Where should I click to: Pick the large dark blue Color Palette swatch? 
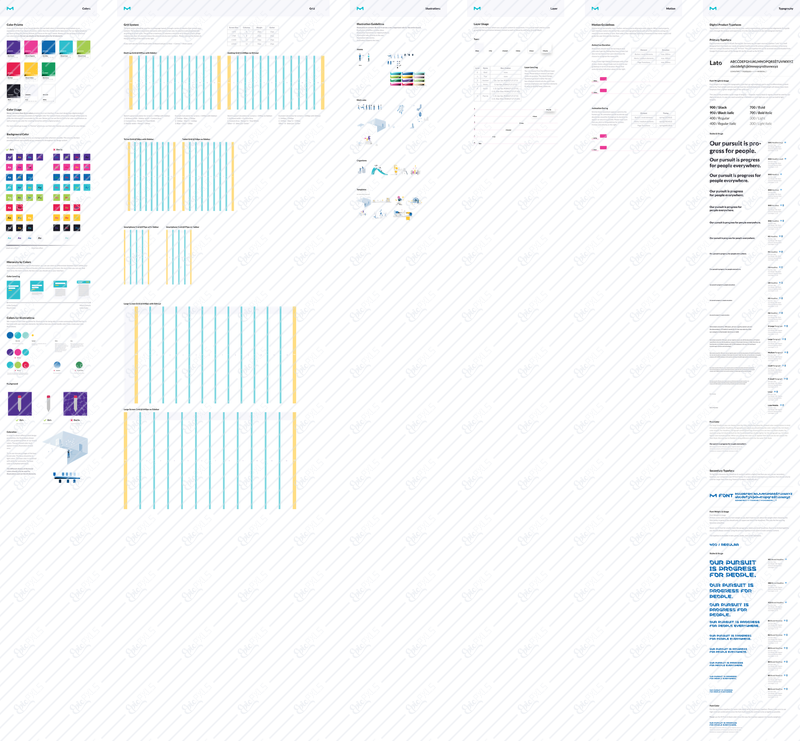[48, 47]
